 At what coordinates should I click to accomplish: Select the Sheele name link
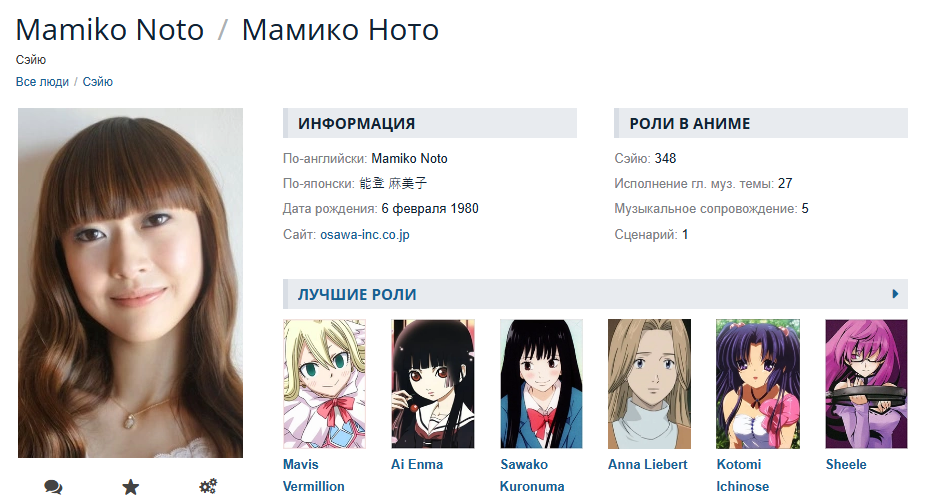(846, 465)
